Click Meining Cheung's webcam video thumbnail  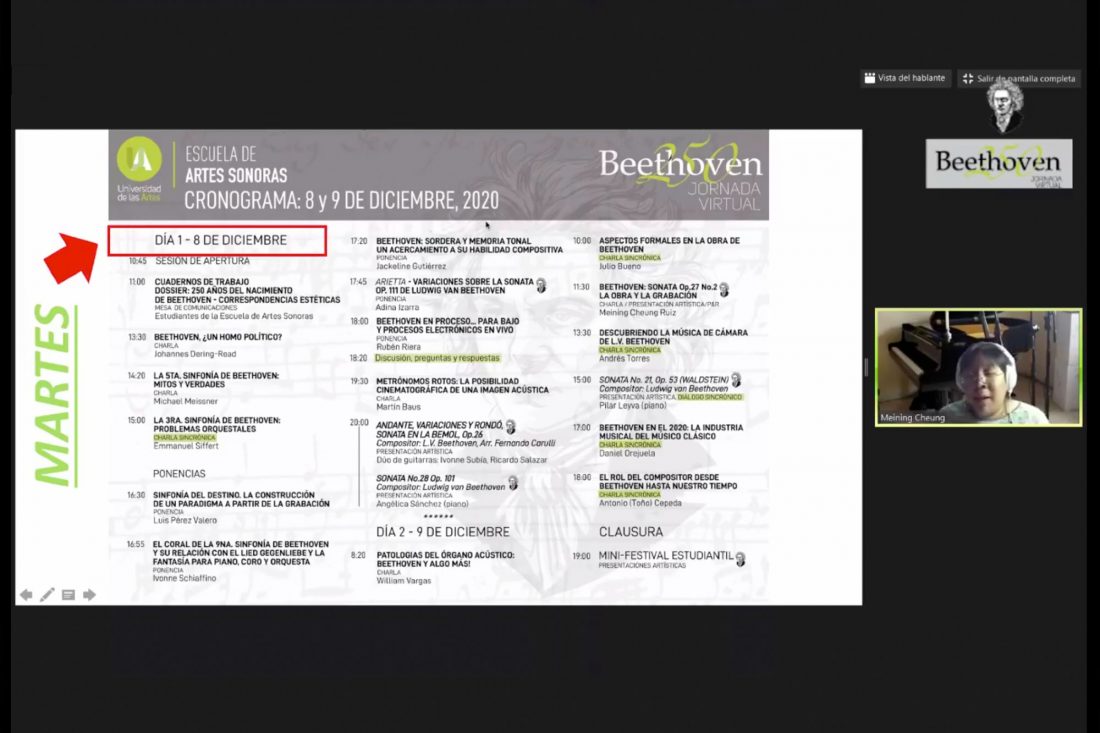pos(980,366)
